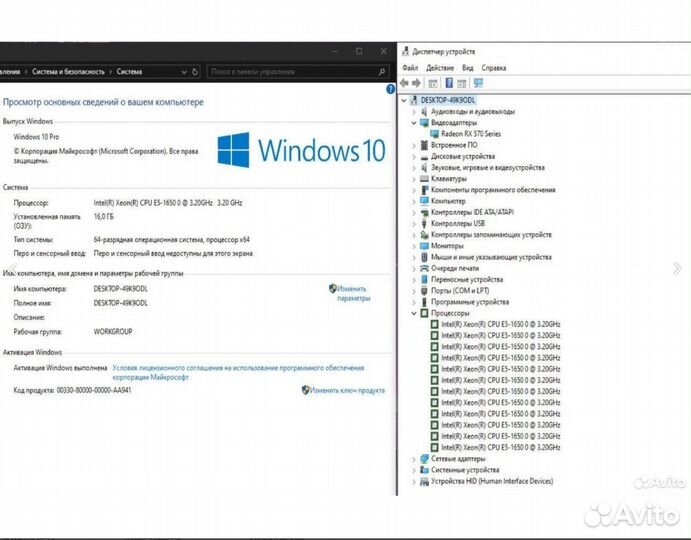Click the Процессоры category icon
This screenshot has height=540, width=691.
point(424,313)
